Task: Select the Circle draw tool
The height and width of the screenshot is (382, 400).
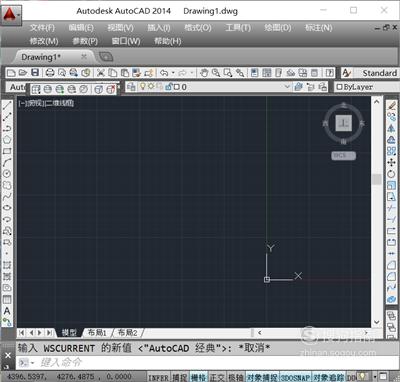Action: tap(7, 174)
